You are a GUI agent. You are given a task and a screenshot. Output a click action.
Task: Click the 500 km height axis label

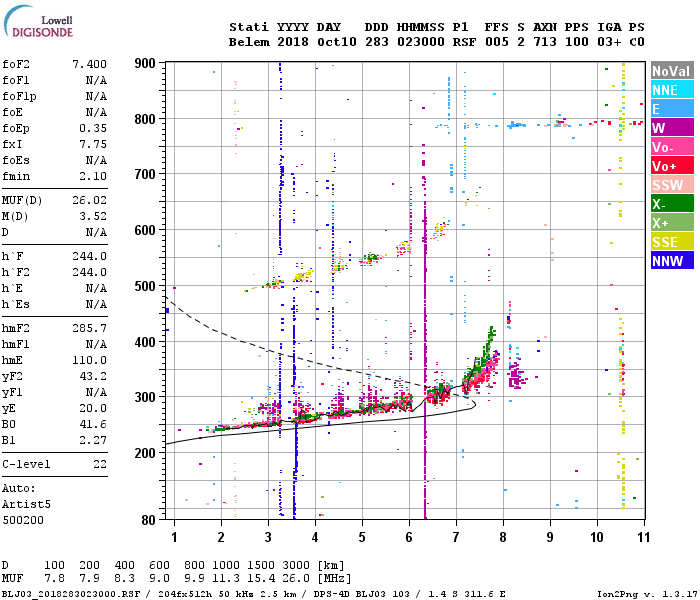click(x=145, y=286)
